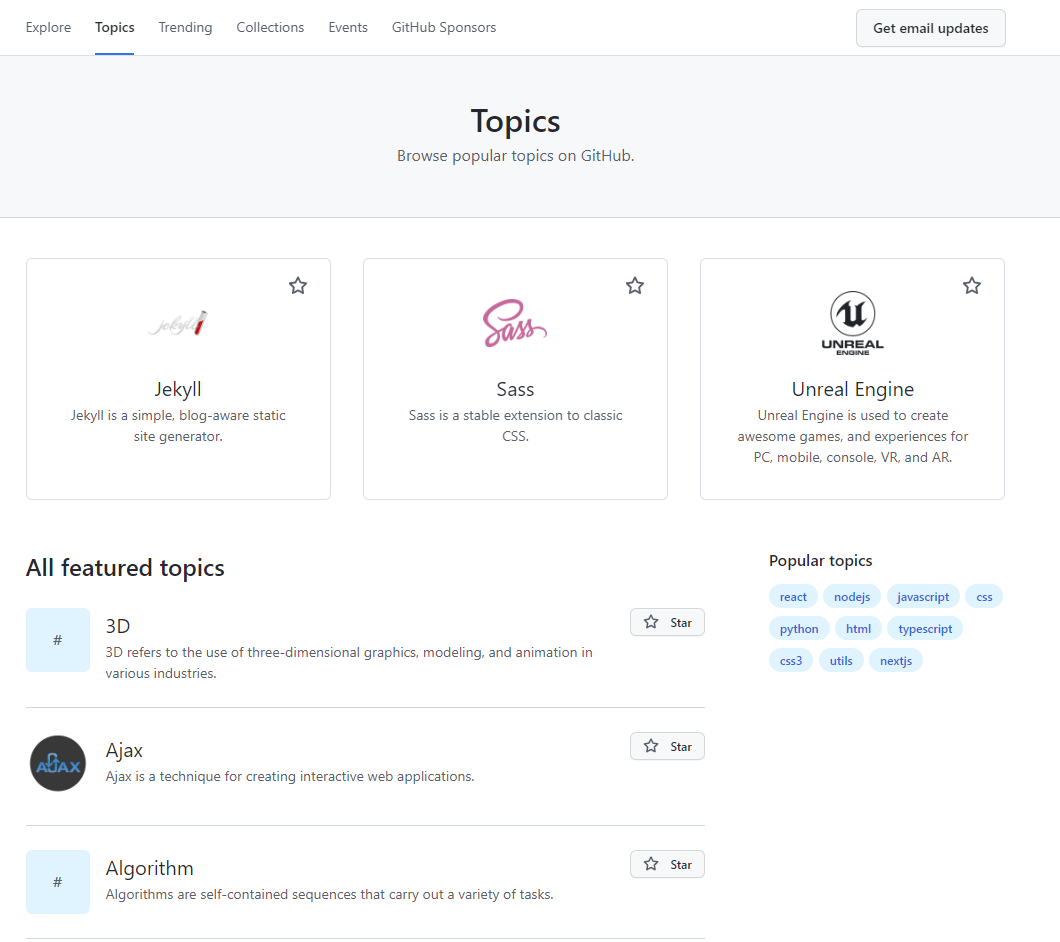Click the Unreal Engine logo icon
This screenshot has height=942, width=1060.
[x=851, y=322]
